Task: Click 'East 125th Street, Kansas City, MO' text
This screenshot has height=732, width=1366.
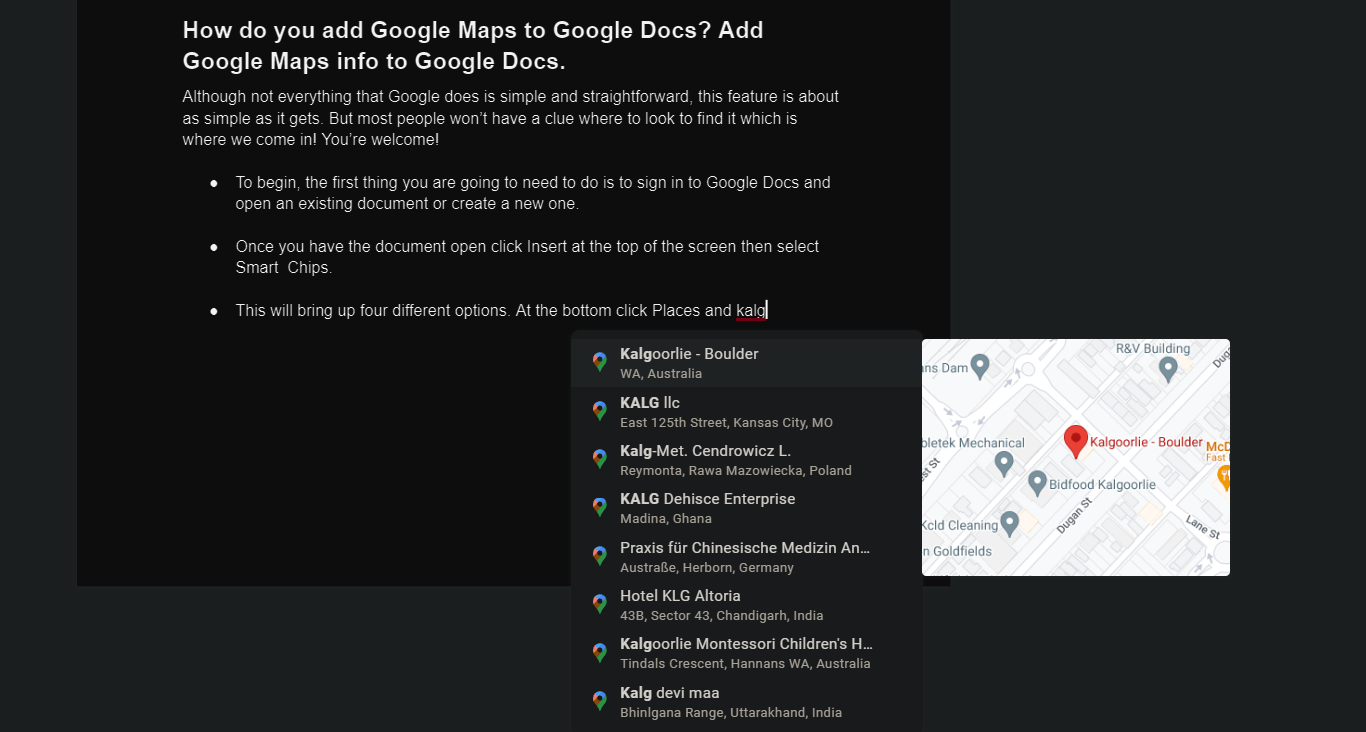Action: coord(726,423)
